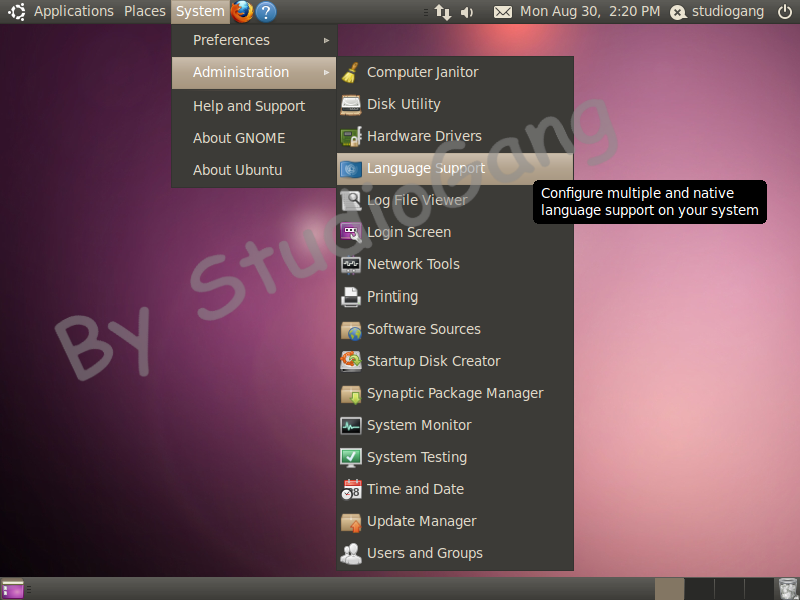Open the studiogang user menu

tap(717, 12)
